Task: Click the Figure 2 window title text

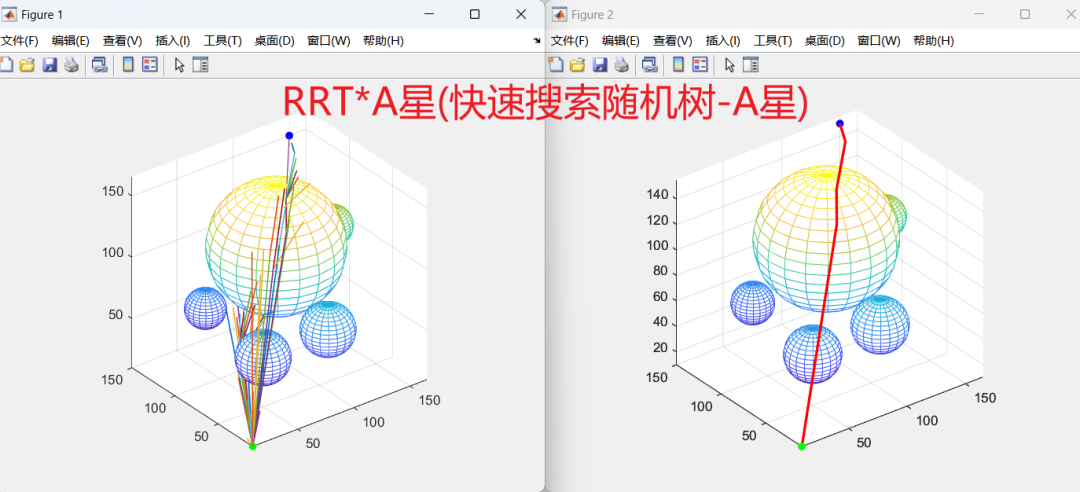Action: pyautogui.click(x=592, y=14)
